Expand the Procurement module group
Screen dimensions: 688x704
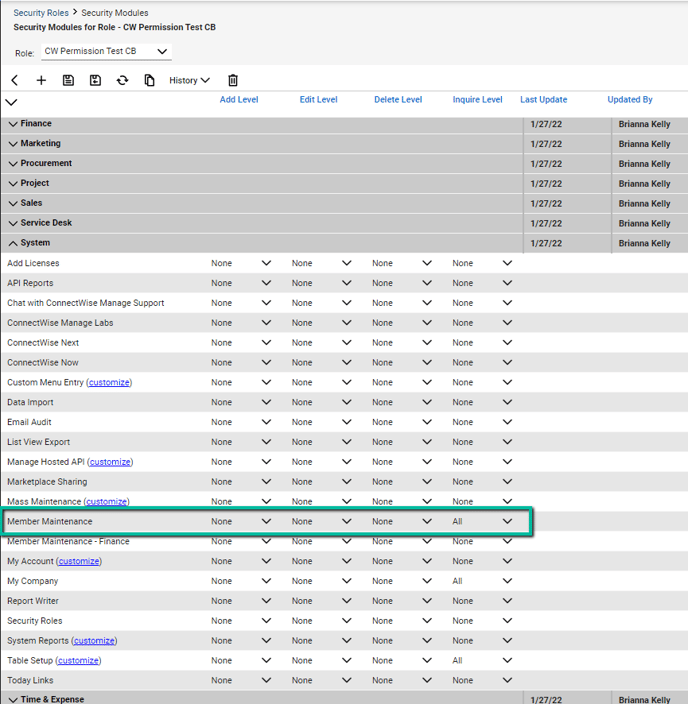coord(13,163)
